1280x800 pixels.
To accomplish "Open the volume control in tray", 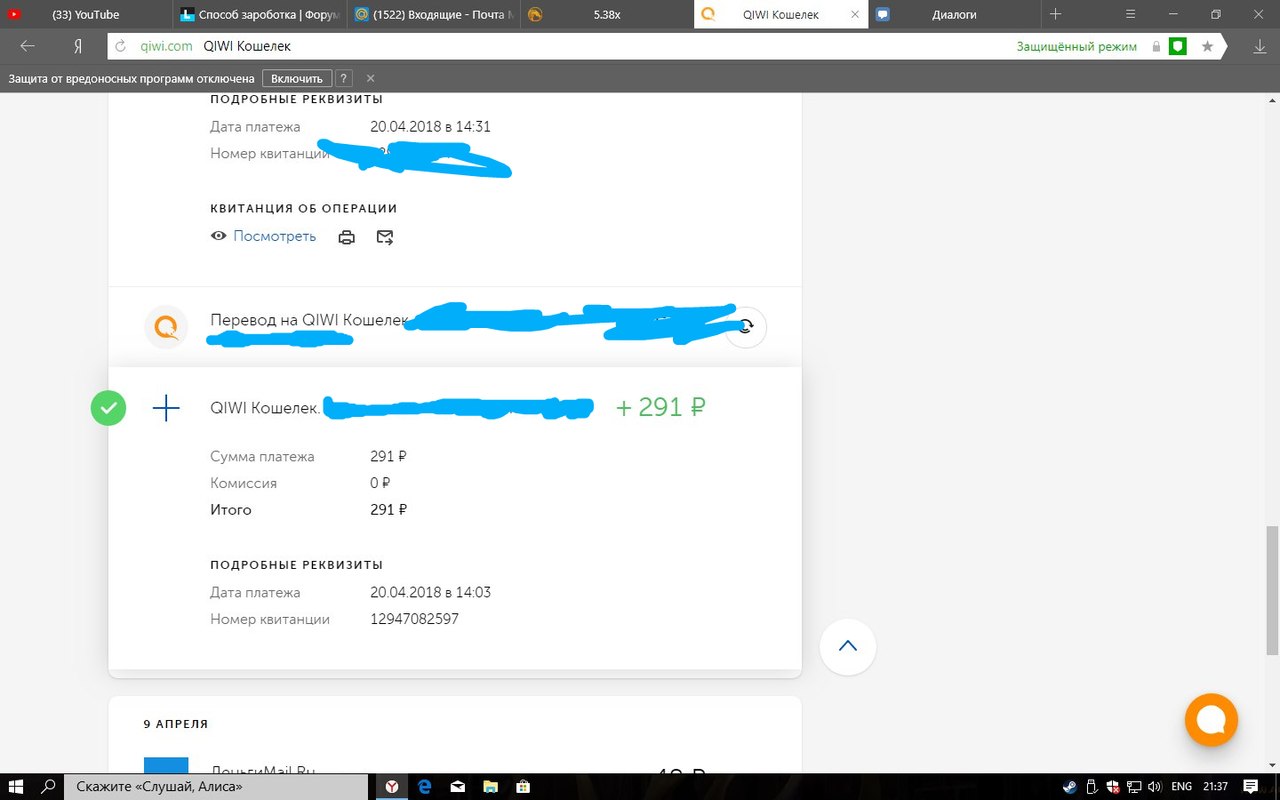I will (x=1157, y=786).
